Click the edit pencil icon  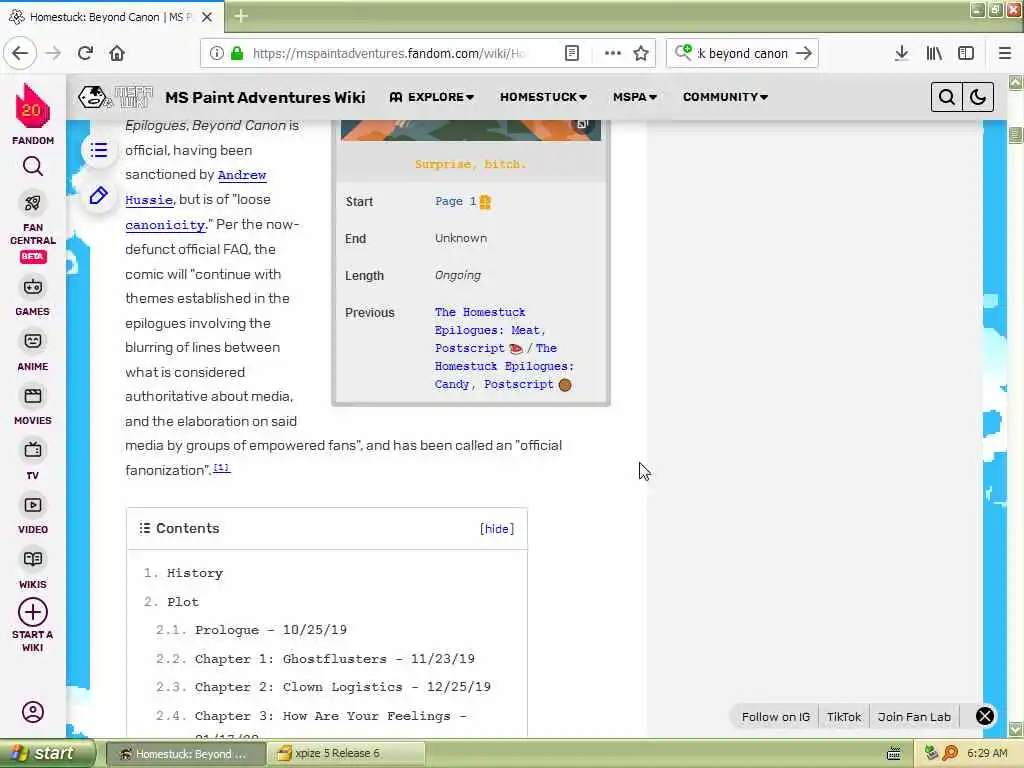99,195
